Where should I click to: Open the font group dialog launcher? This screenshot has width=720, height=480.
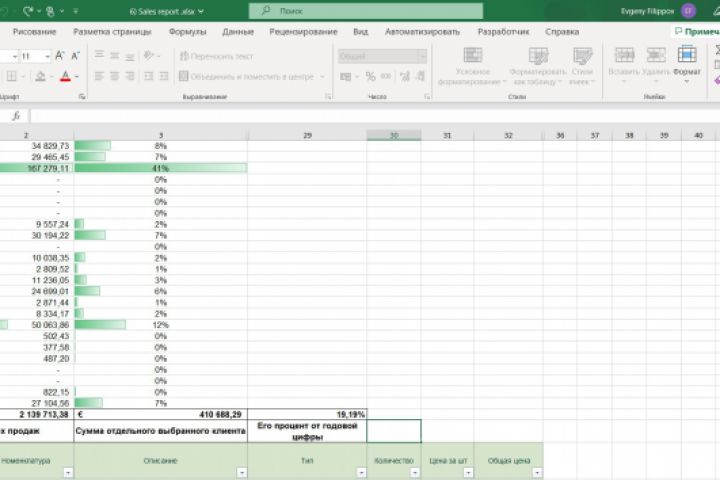click(x=82, y=96)
